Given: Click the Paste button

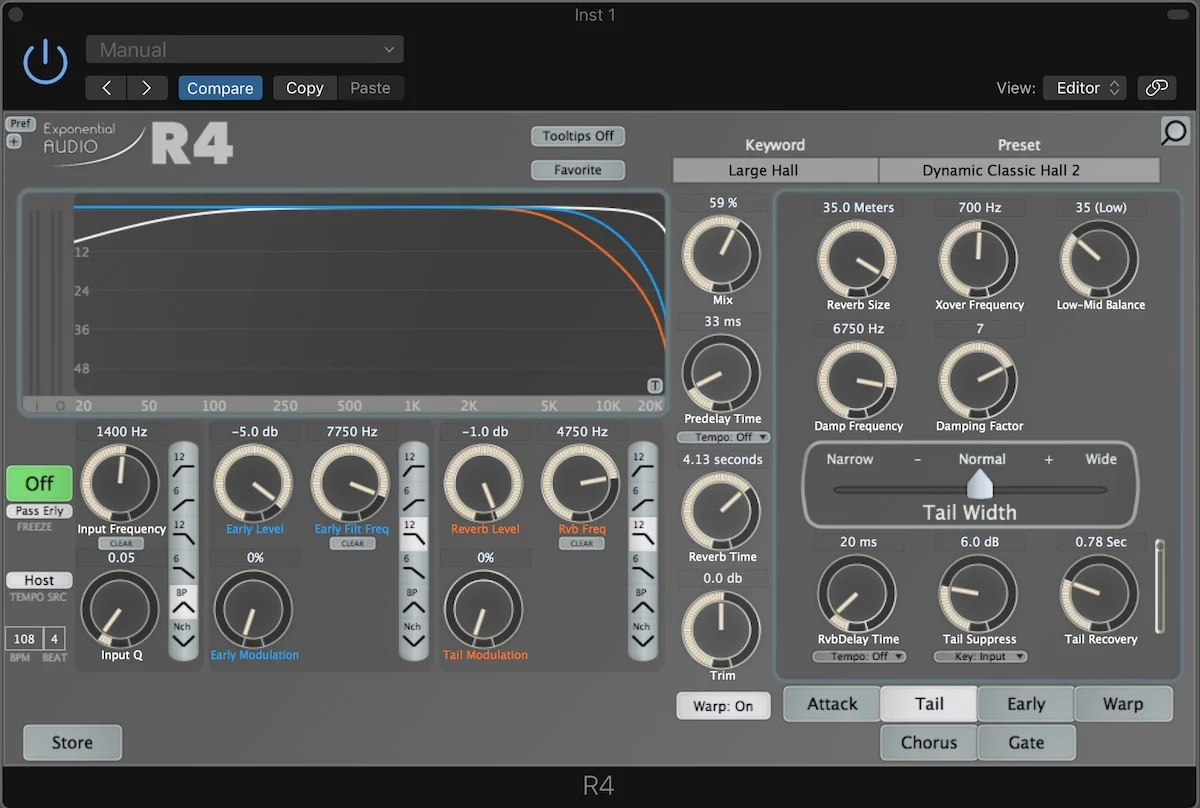Looking at the screenshot, I should 370,88.
